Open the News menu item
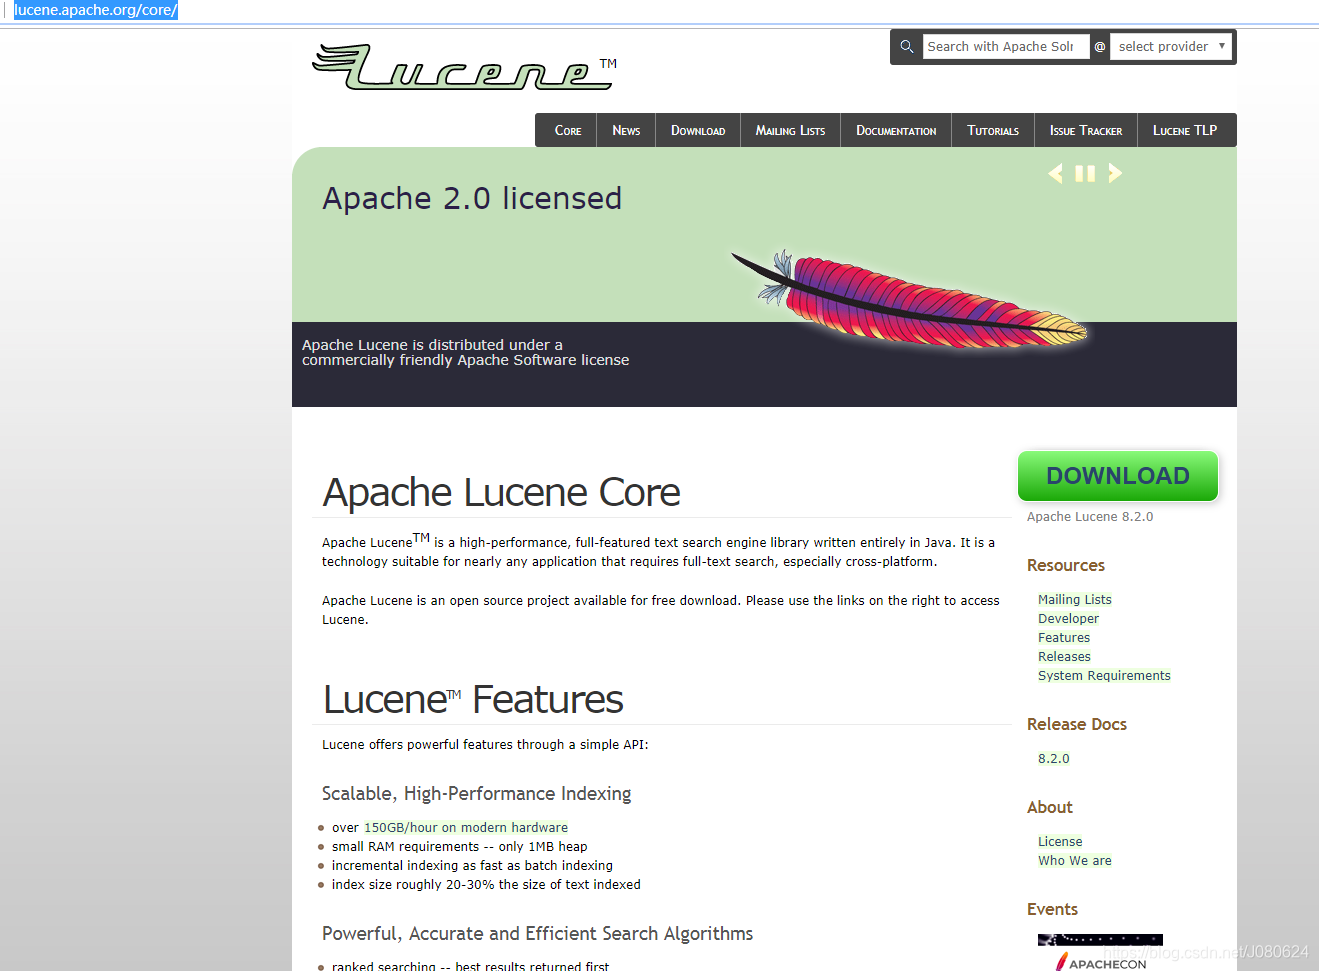Viewport: 1319px width, 971px height. pyautogui.click(x=626, y=130)
